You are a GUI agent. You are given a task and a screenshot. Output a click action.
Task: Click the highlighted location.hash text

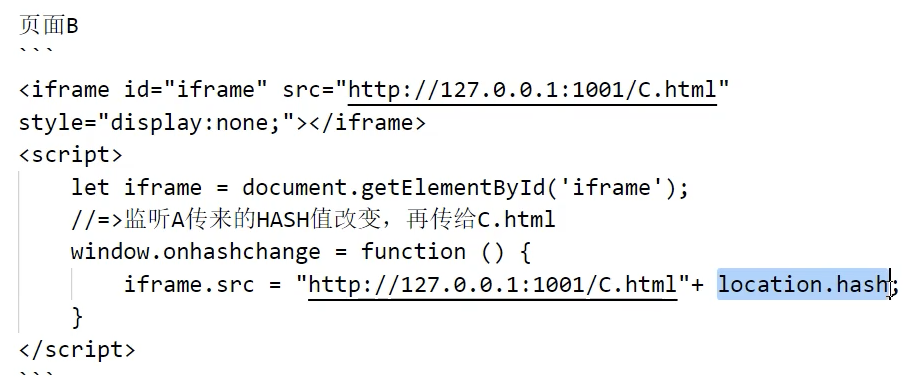(x=803, y=285)
